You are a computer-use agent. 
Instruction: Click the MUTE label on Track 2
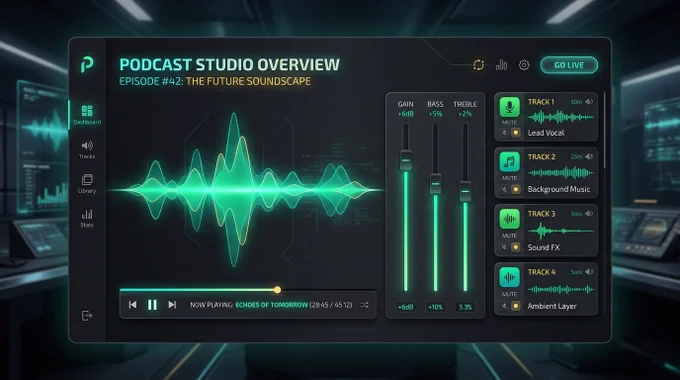click(x=510, y=178)
